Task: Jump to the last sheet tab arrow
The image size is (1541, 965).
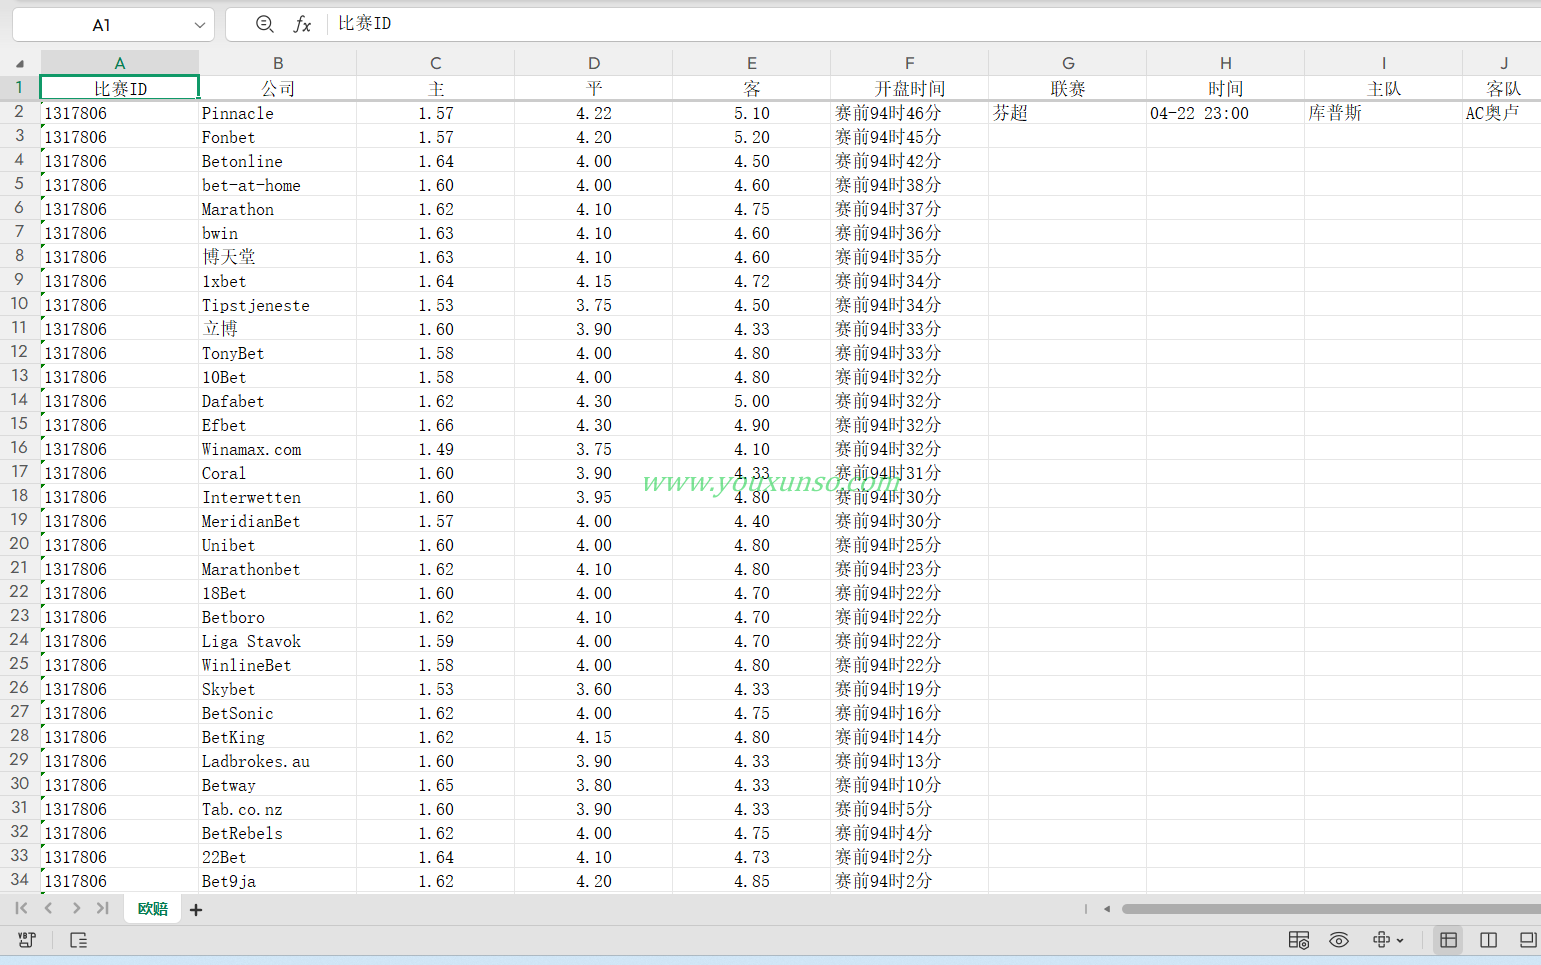Action: click(102, 908)
